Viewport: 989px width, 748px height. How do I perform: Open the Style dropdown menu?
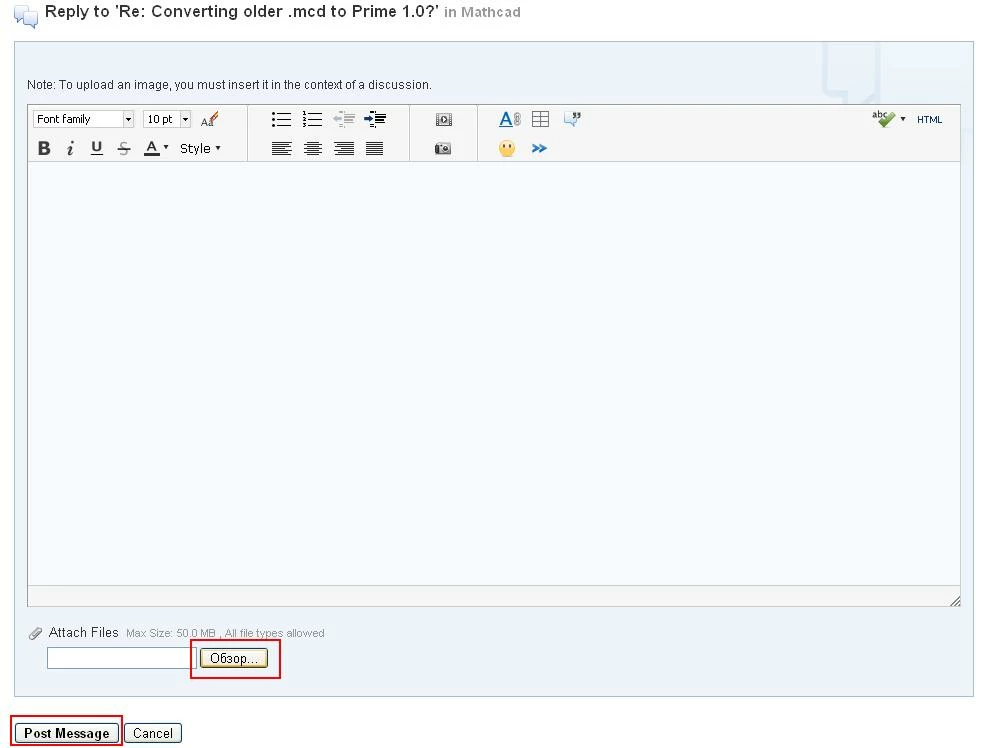(200, 148)
